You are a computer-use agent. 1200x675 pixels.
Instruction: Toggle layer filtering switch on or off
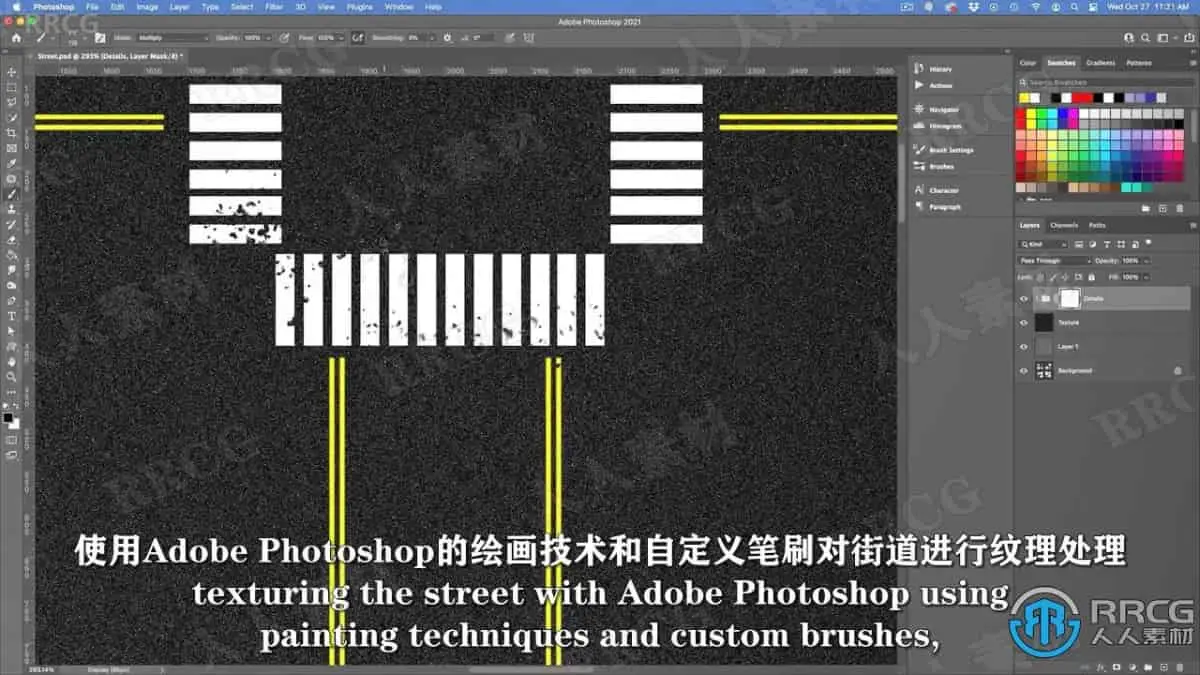pos(1148,242)
